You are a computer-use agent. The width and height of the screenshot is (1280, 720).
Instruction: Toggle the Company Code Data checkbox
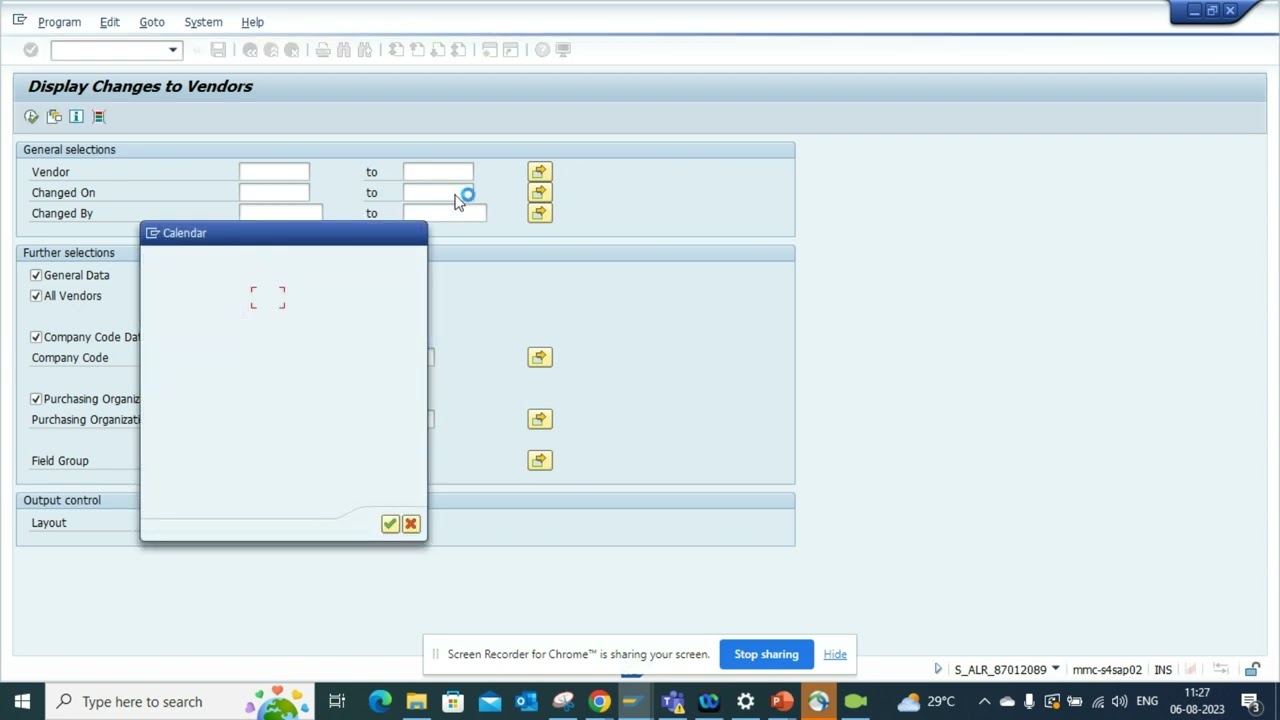pos(36,337)
